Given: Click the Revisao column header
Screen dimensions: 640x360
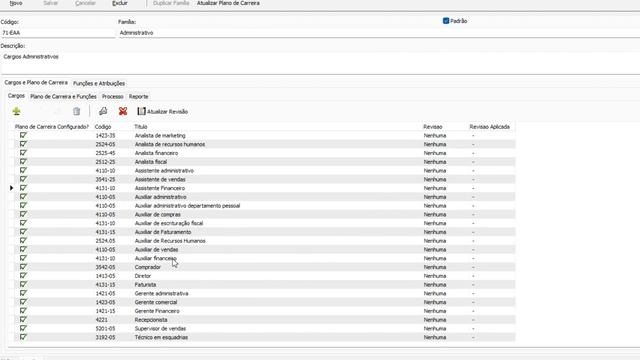Looking at the screenshot, I should [x=433, y=127].
